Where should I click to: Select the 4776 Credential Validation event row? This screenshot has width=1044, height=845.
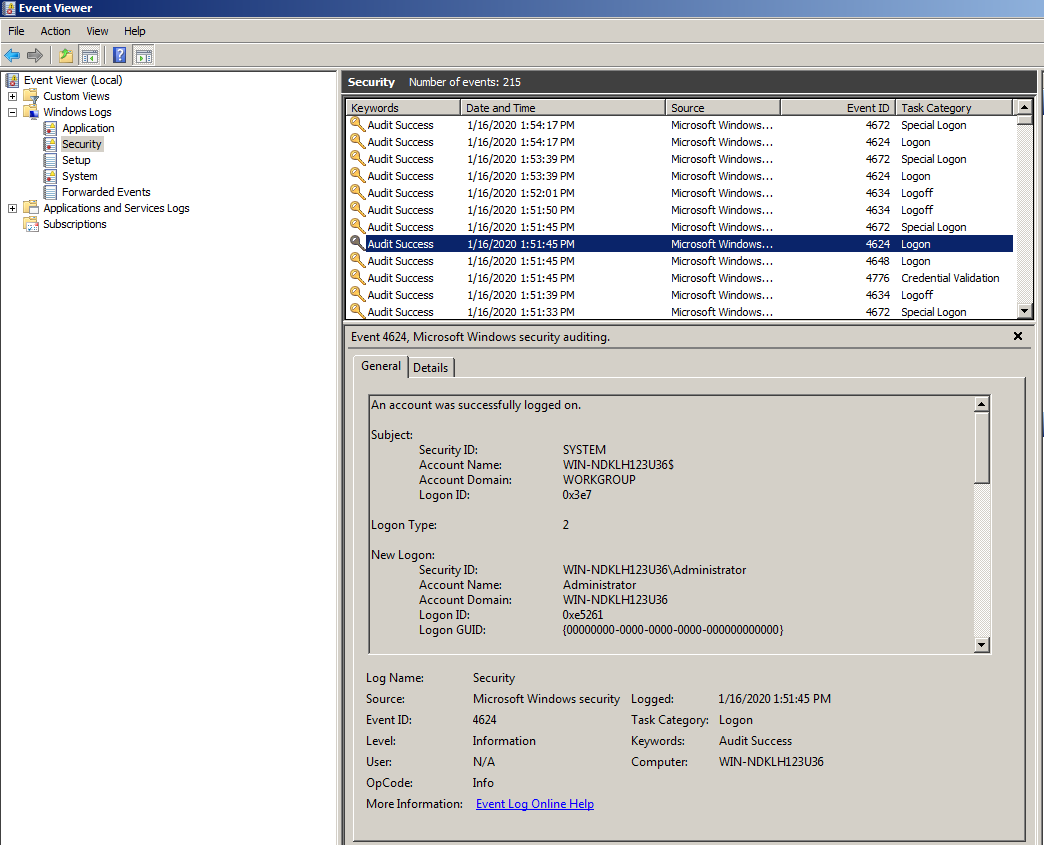(x=680, y=278)
